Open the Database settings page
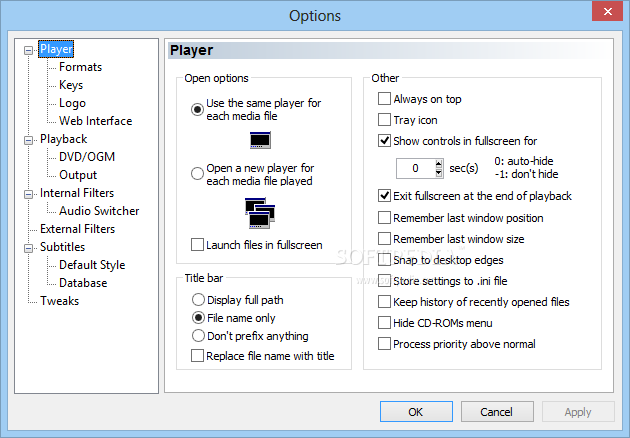The height and width of the screenshot is (438, 630). (83, 283)
